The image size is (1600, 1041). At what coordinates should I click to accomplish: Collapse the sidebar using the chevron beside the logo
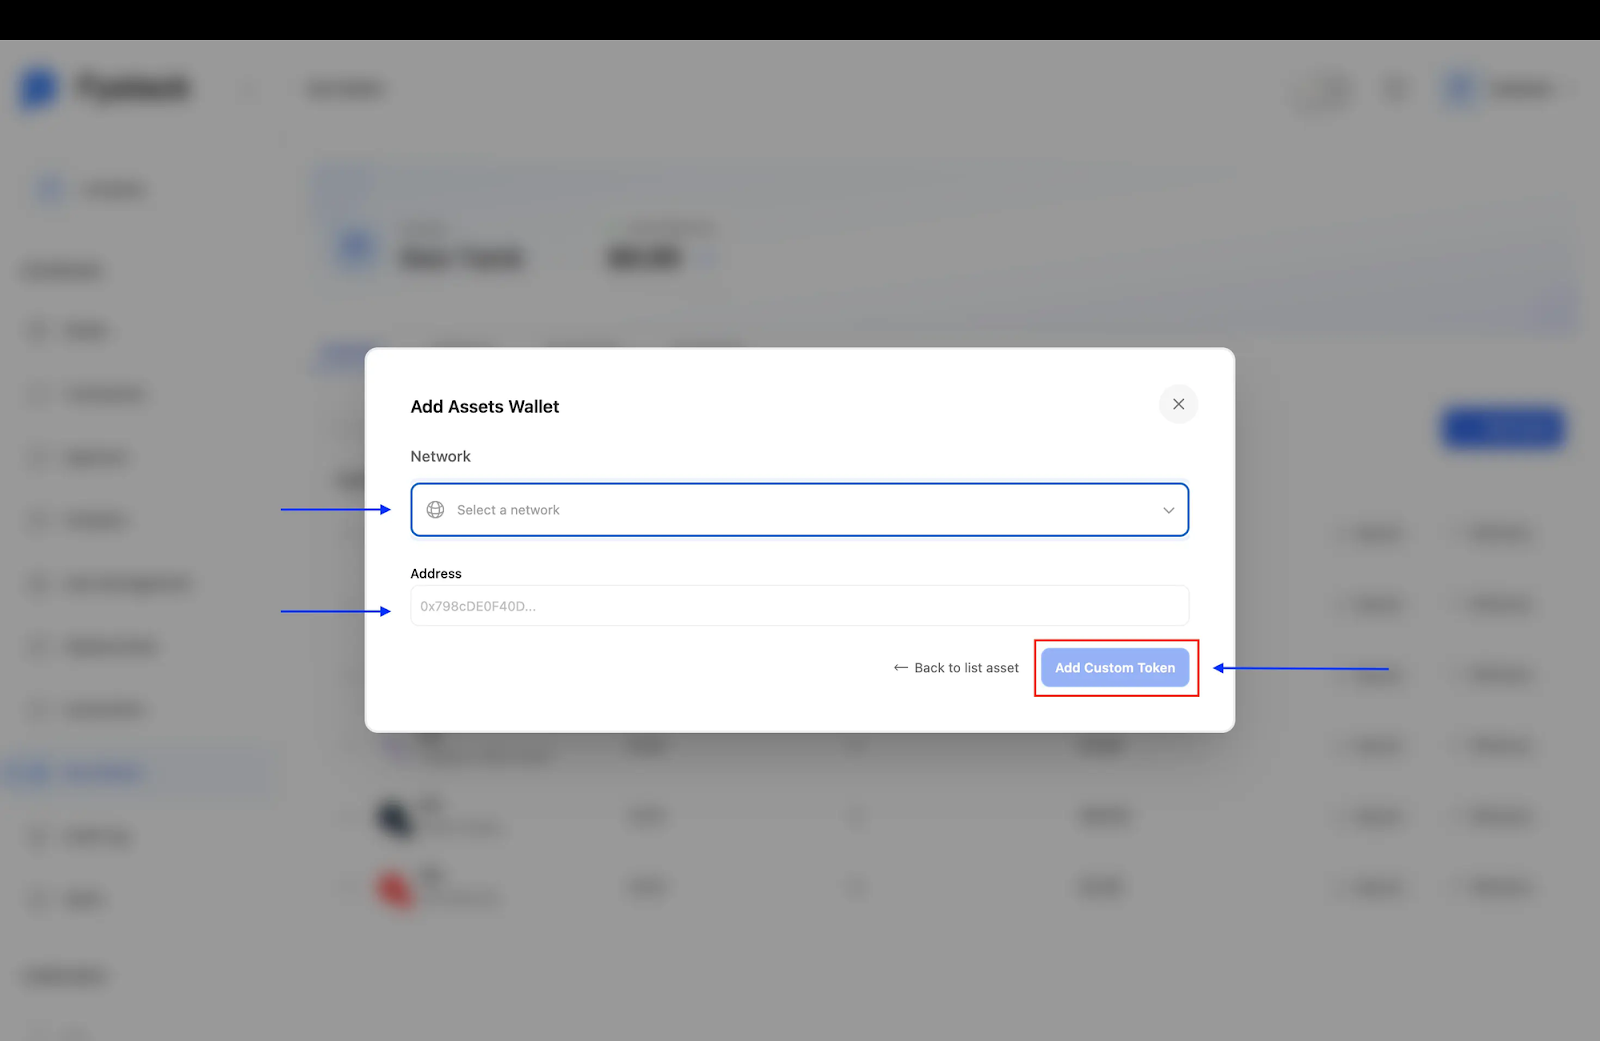(248, 88)
